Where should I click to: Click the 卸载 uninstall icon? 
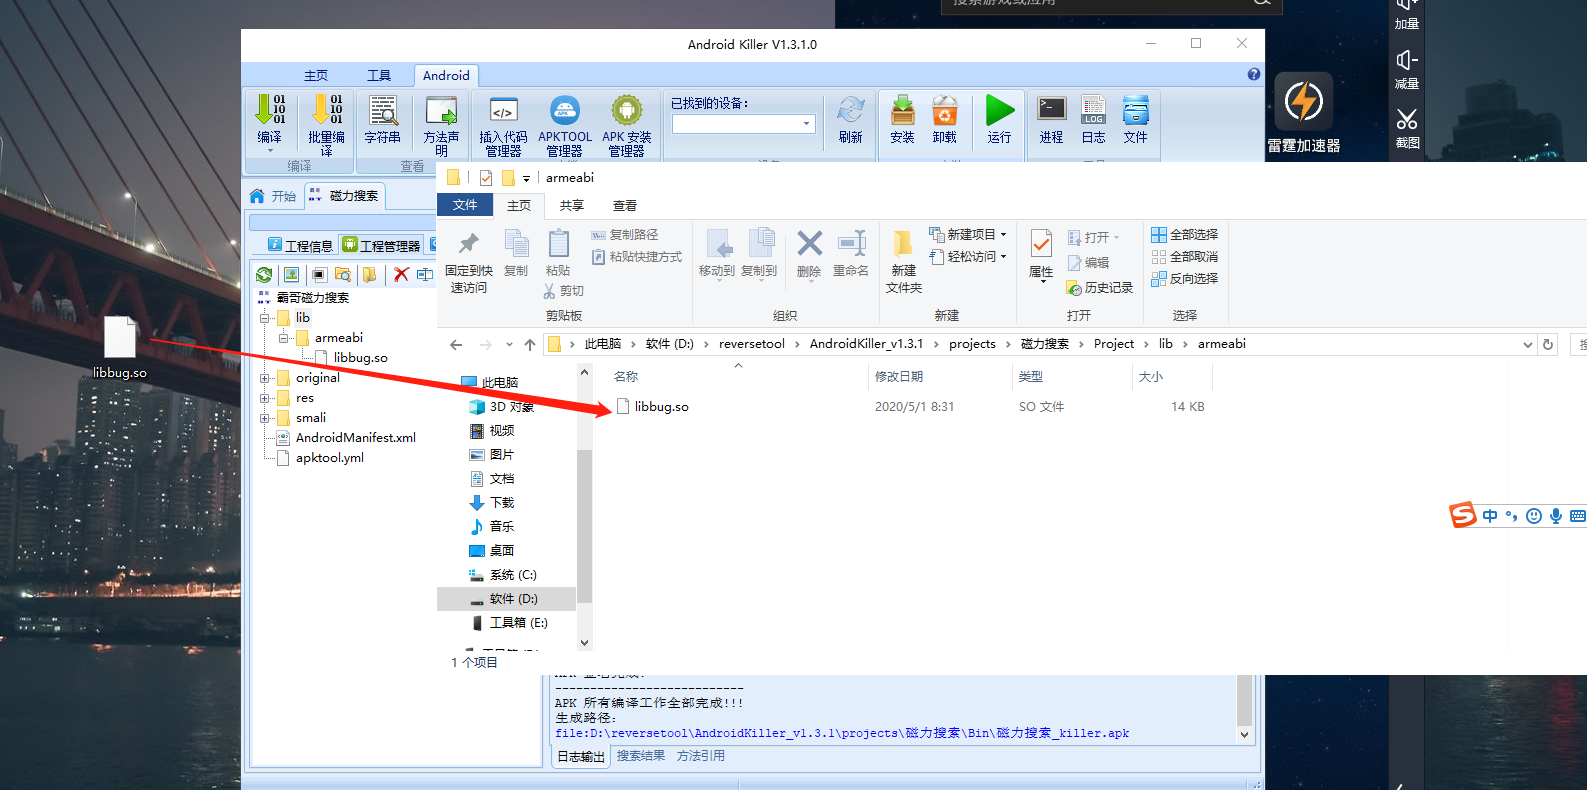[x=944, y=112]
